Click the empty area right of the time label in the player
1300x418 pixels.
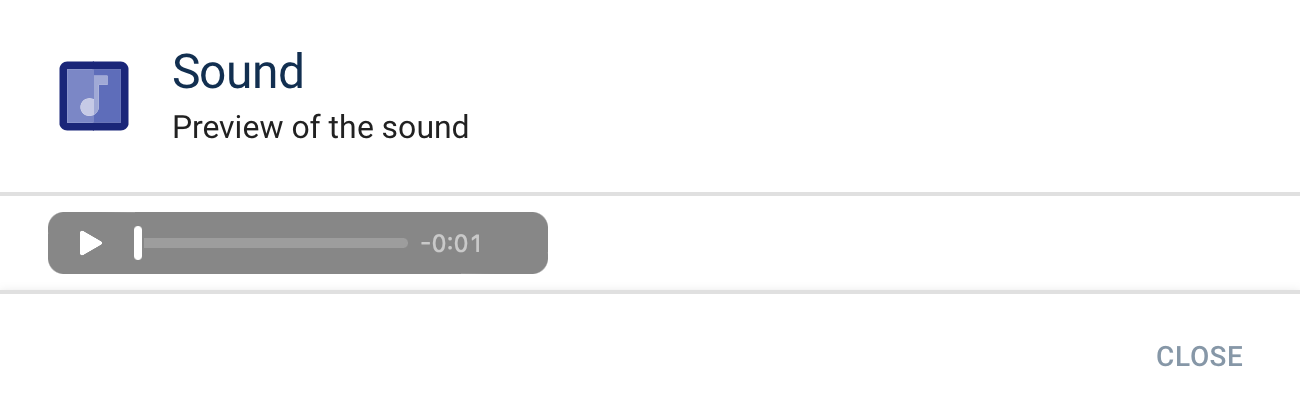point(515,243)
